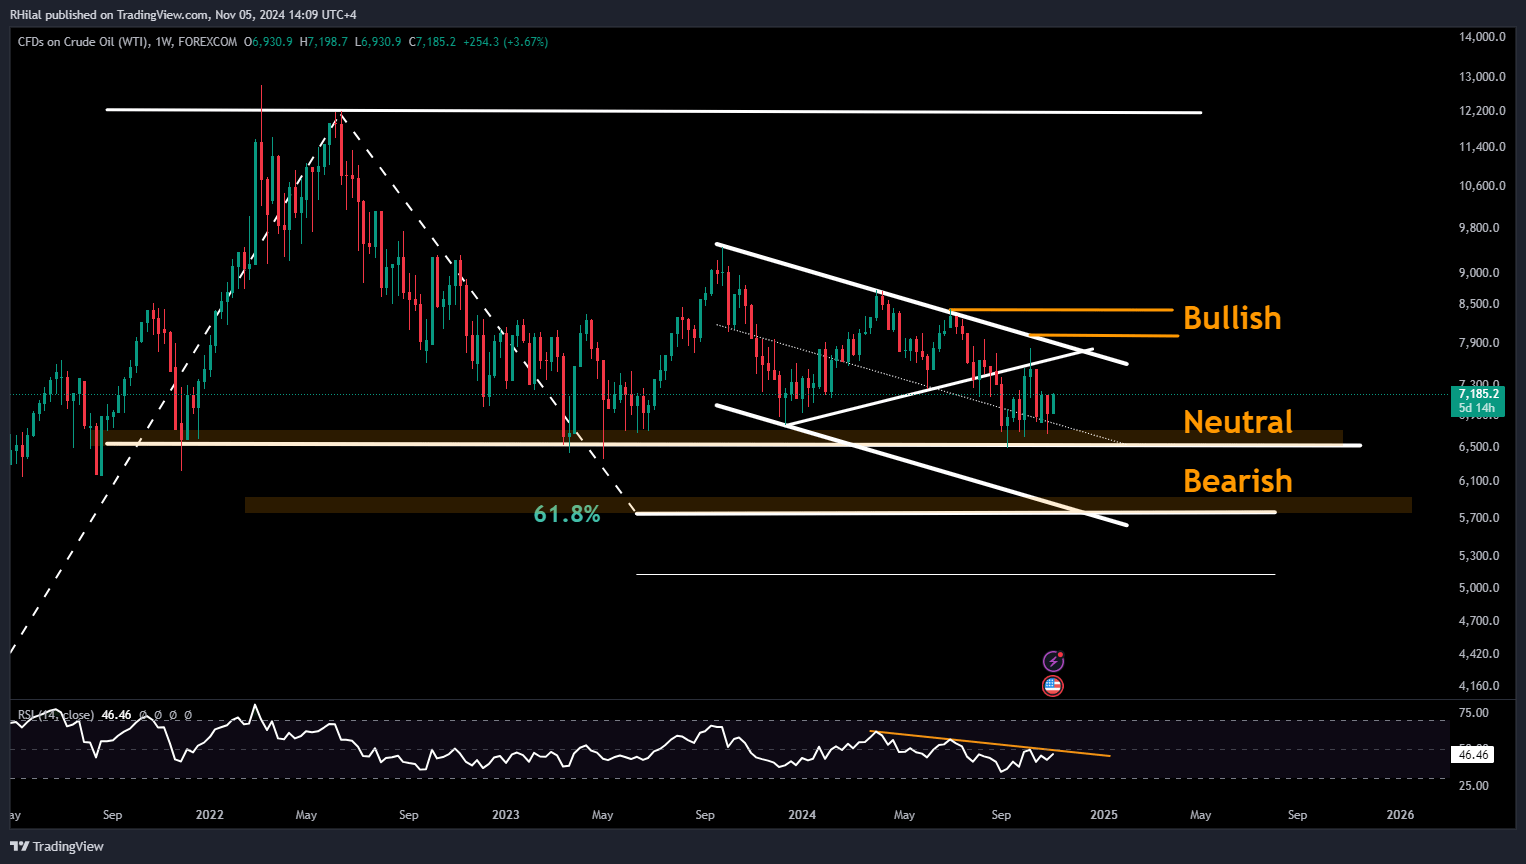Click the 2024 label on time axis
The image size is (1526, 864).
tap(802, 815)
